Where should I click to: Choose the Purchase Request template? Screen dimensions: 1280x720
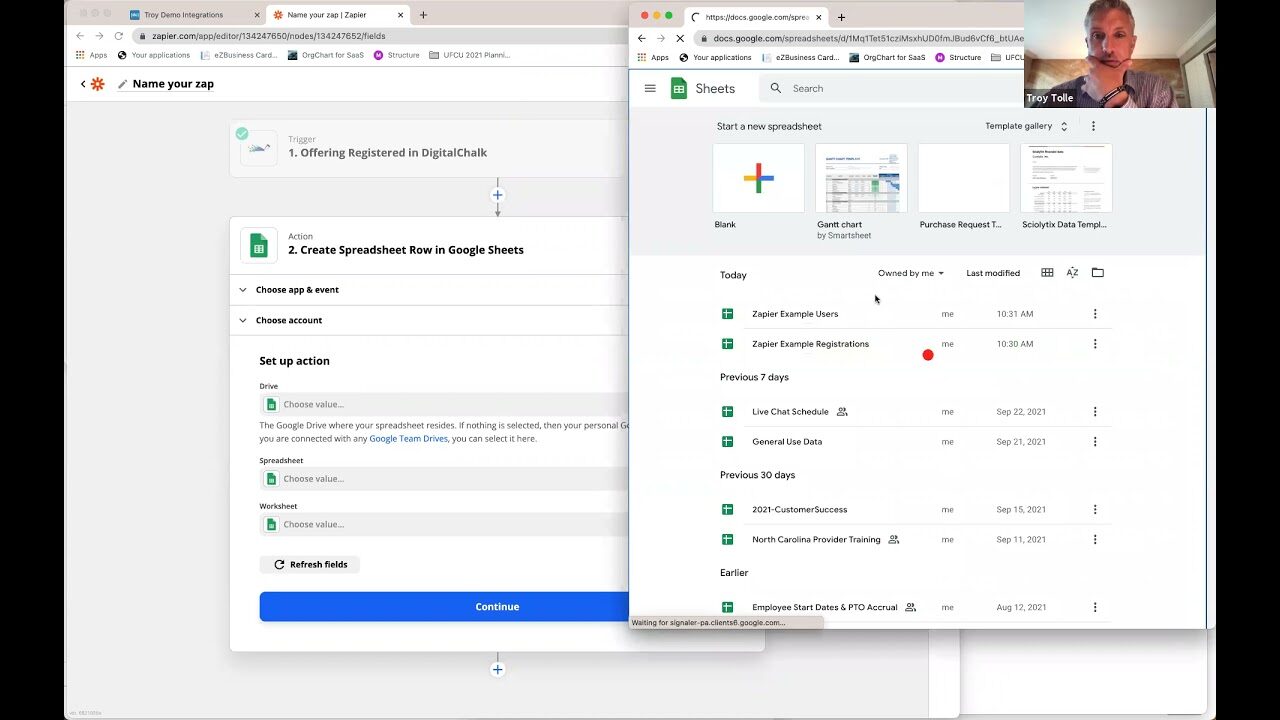click(x=964, y=178)
